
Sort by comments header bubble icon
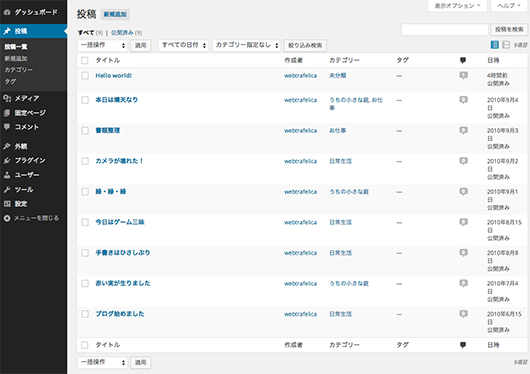click(463, 61)
